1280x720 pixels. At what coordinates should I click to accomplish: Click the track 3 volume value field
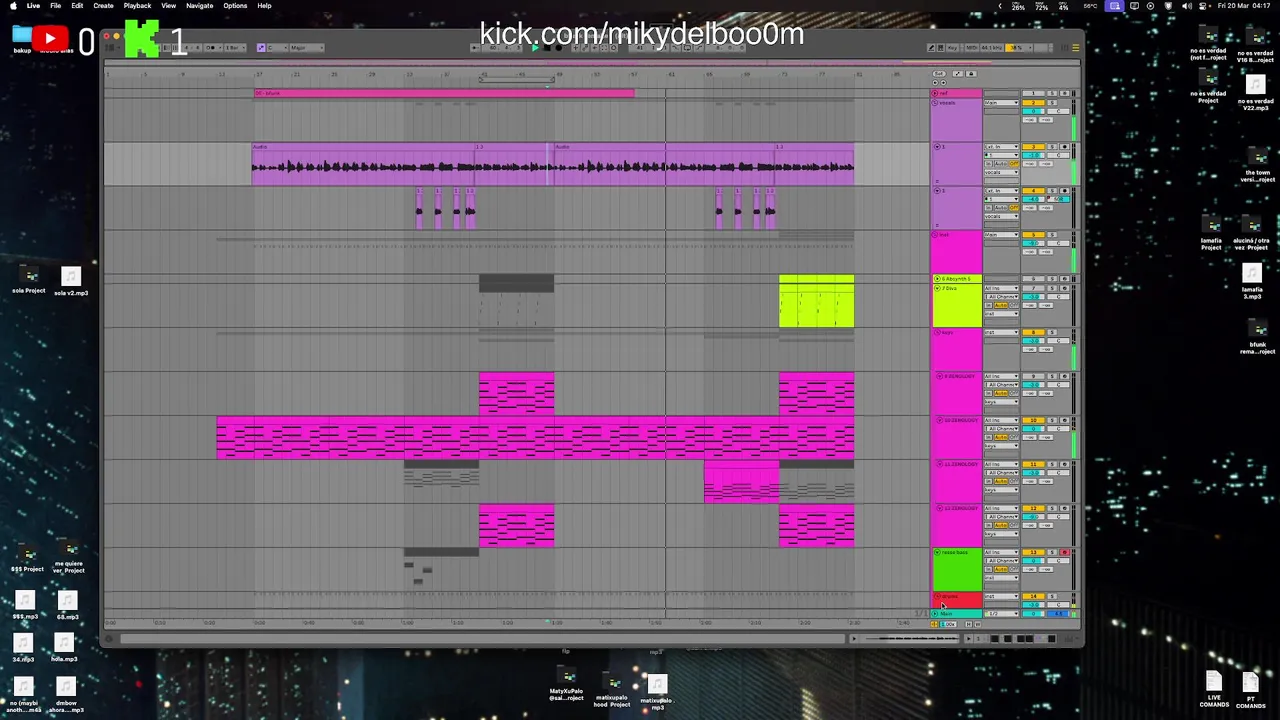(1033, 155)
